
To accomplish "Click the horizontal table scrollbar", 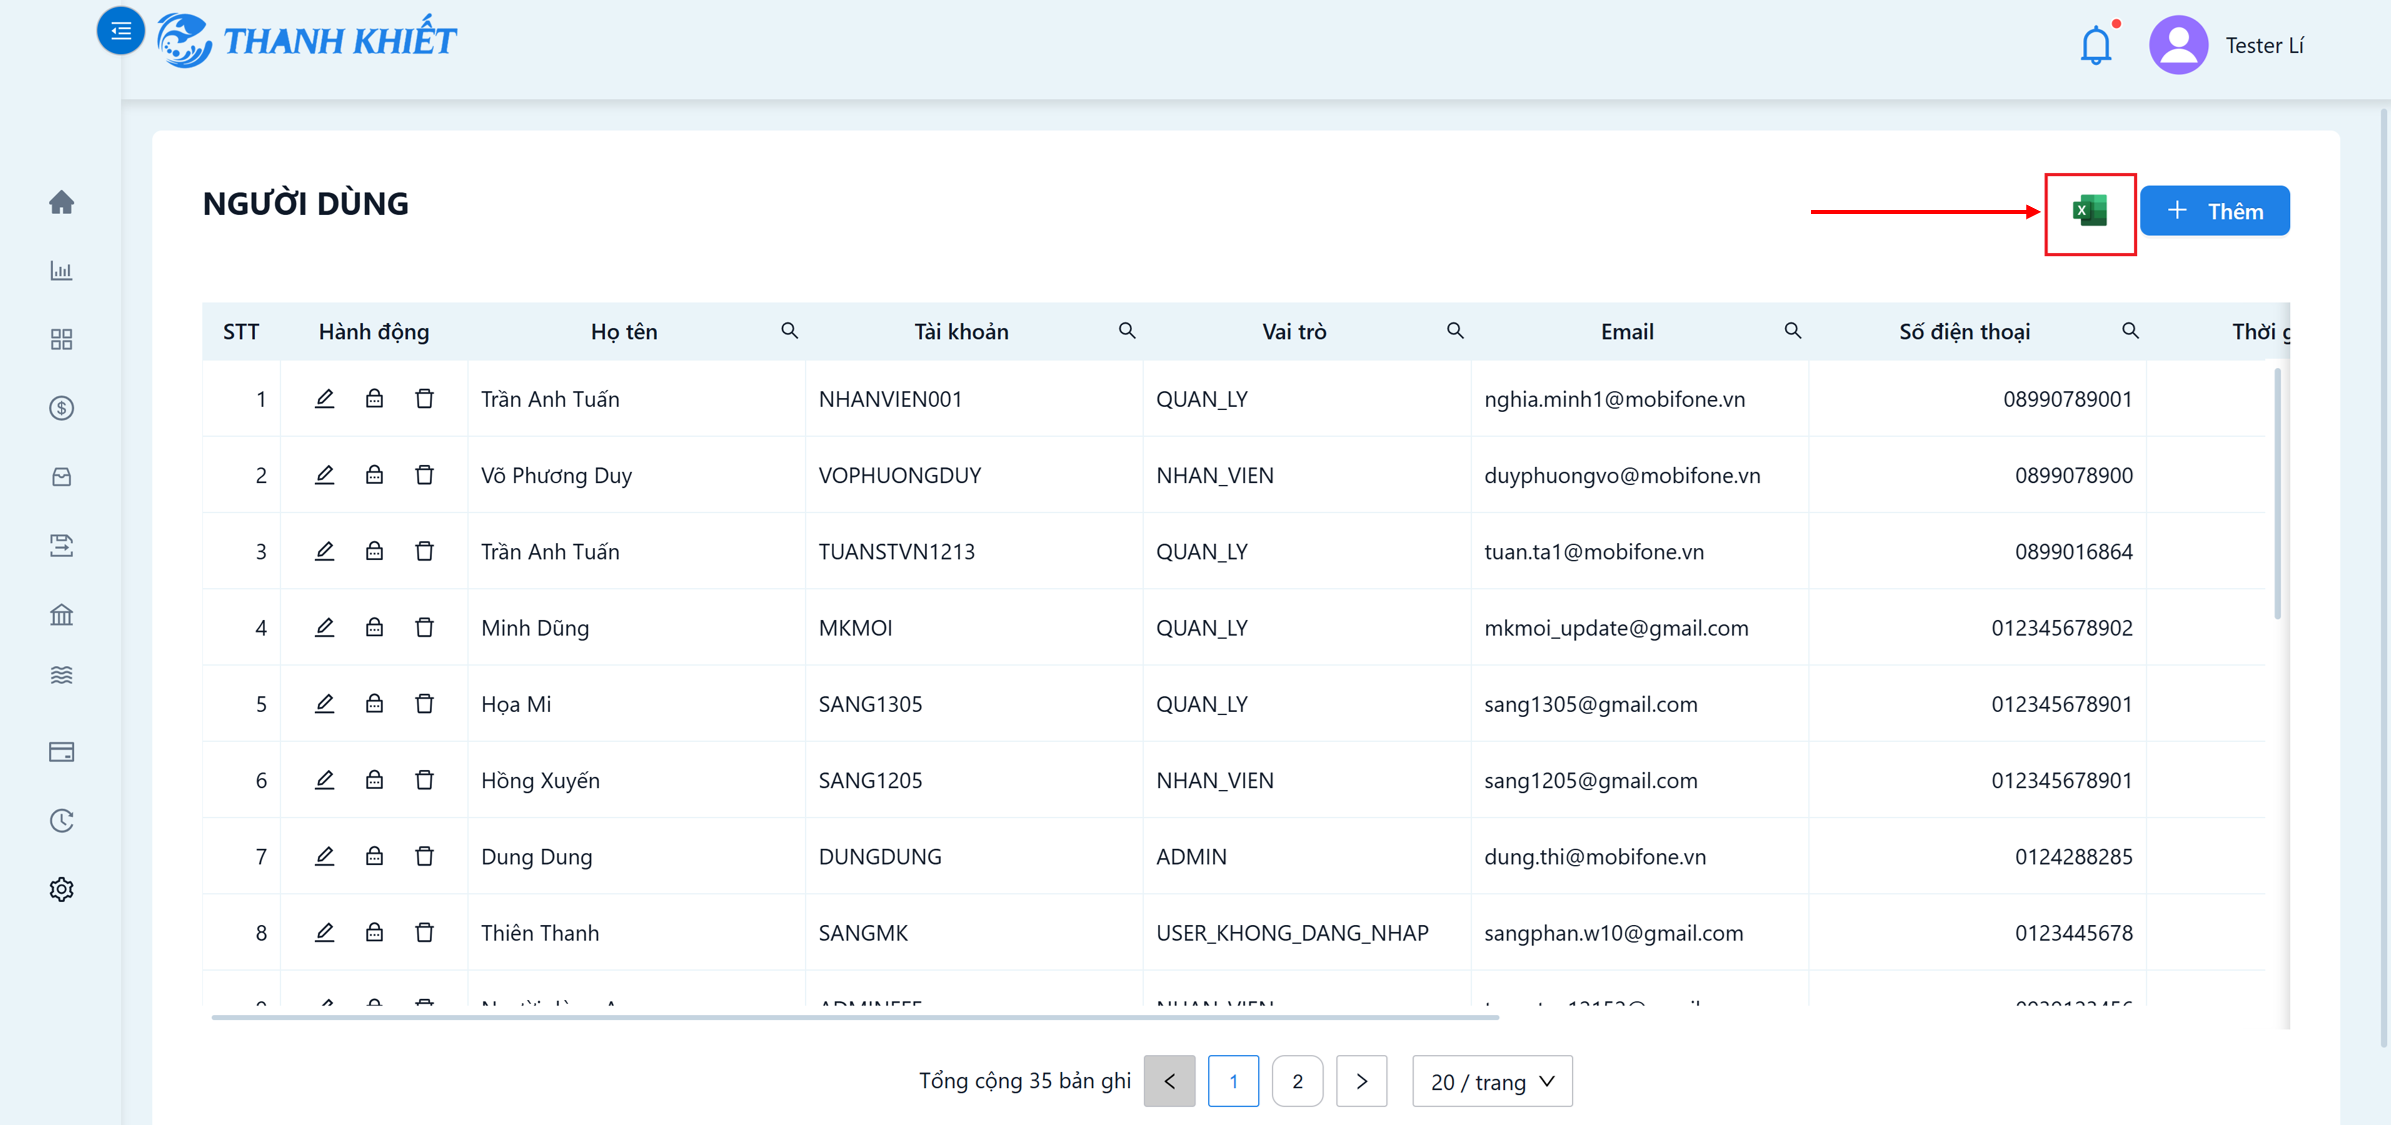I will (855, 1017).
